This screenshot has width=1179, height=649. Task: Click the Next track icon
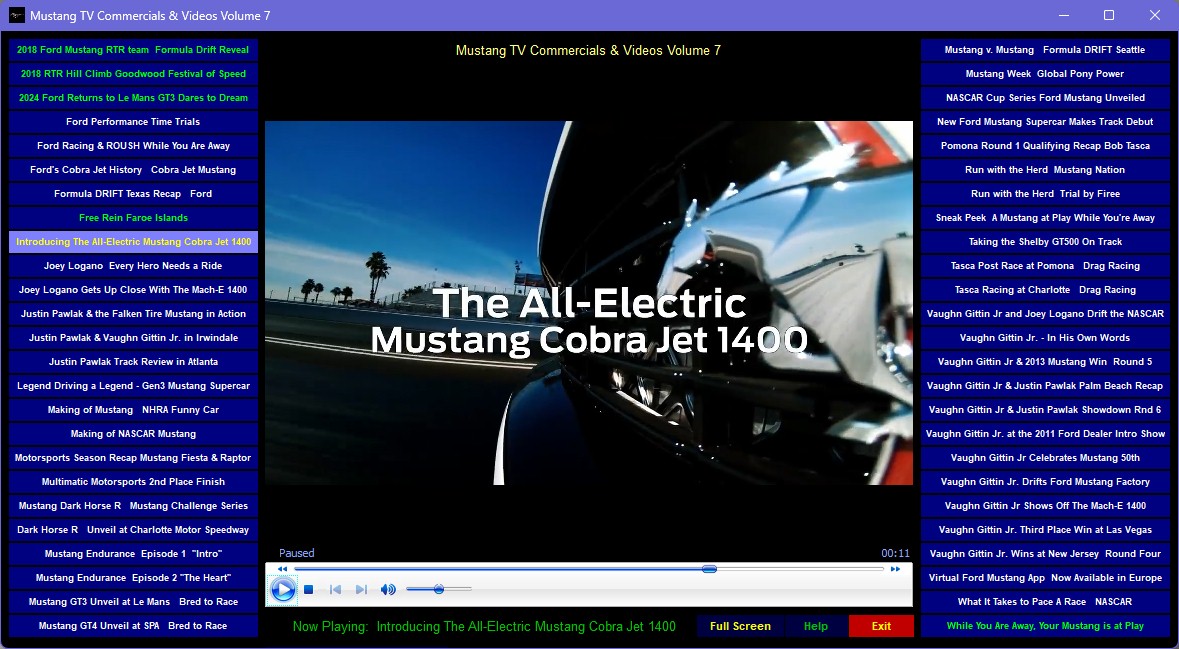361,590
